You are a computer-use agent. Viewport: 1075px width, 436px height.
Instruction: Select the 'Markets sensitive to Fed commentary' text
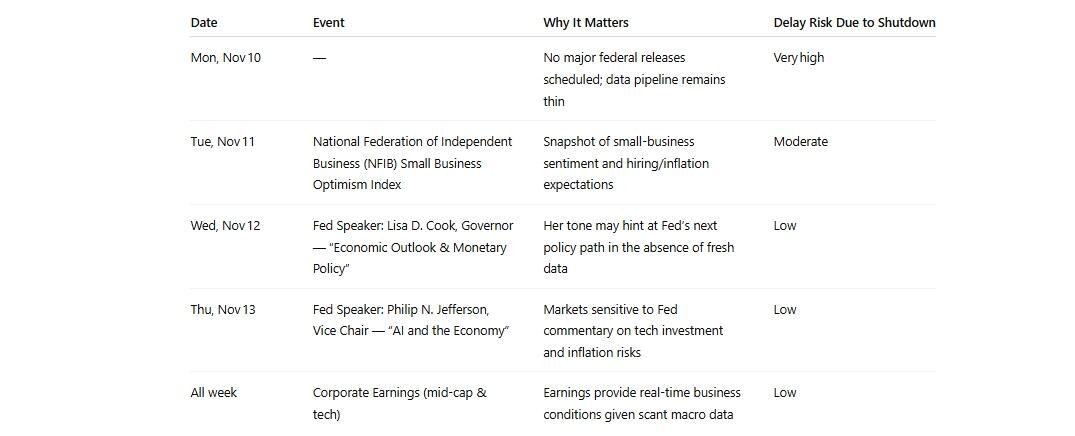click(x=633, y=331)
